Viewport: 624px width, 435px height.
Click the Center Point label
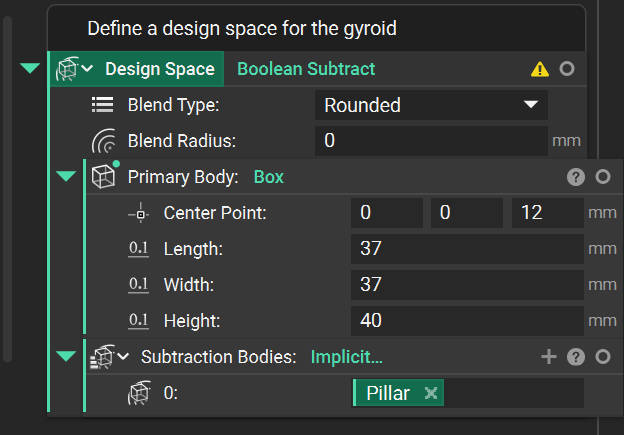pos(215,213)
